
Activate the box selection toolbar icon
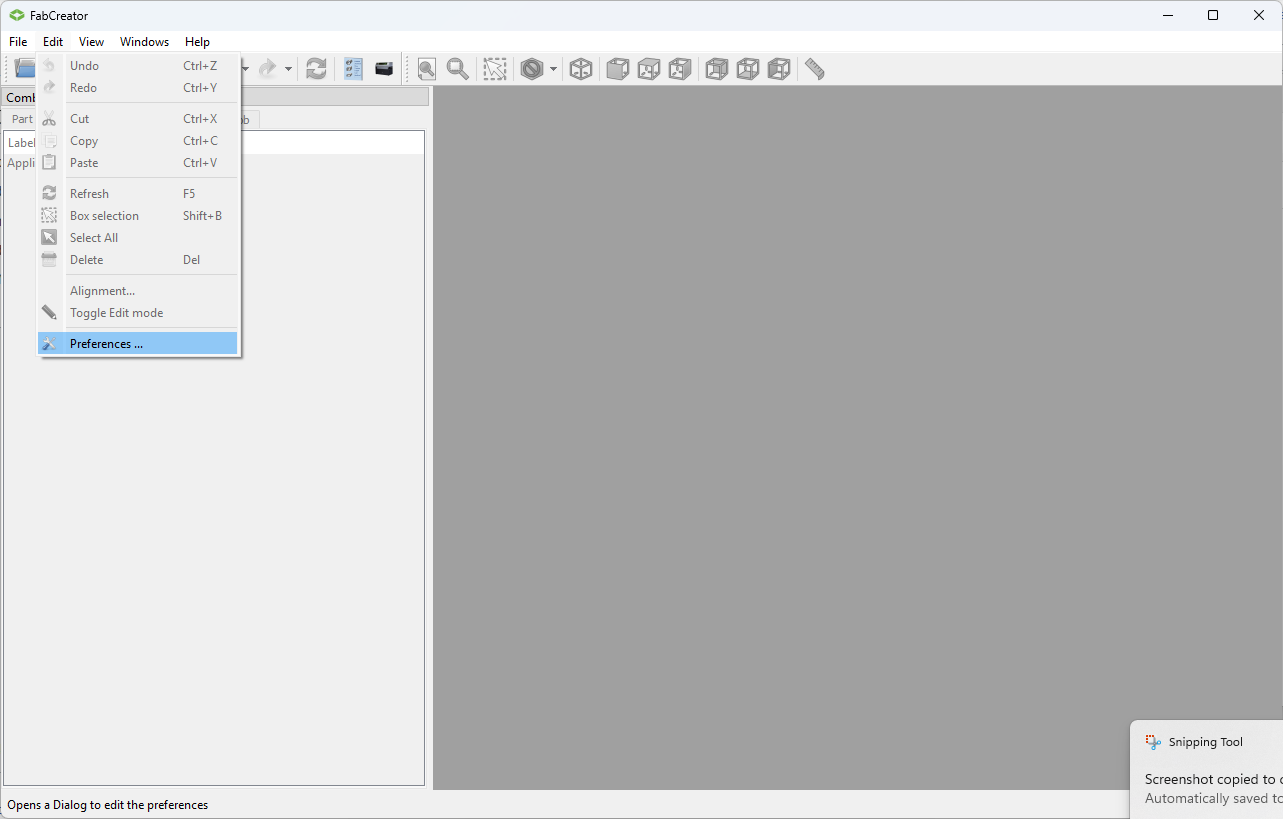(495, 69)
